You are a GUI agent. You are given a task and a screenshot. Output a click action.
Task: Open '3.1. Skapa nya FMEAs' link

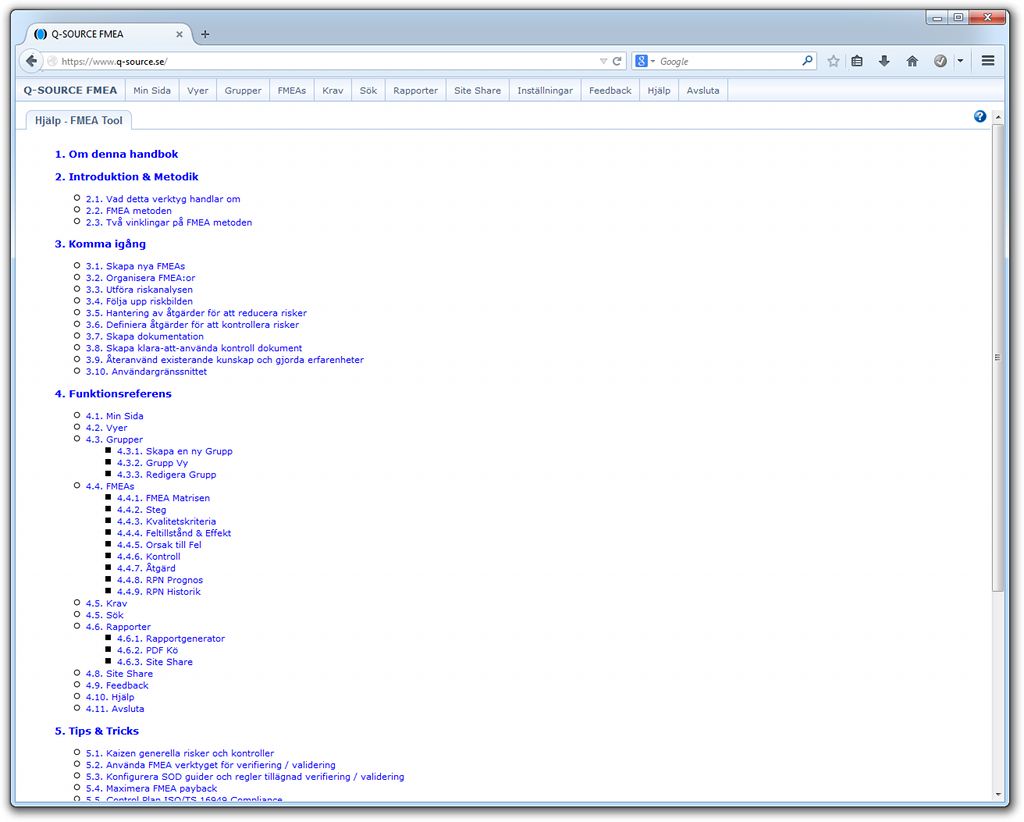[x=135, y=266]
